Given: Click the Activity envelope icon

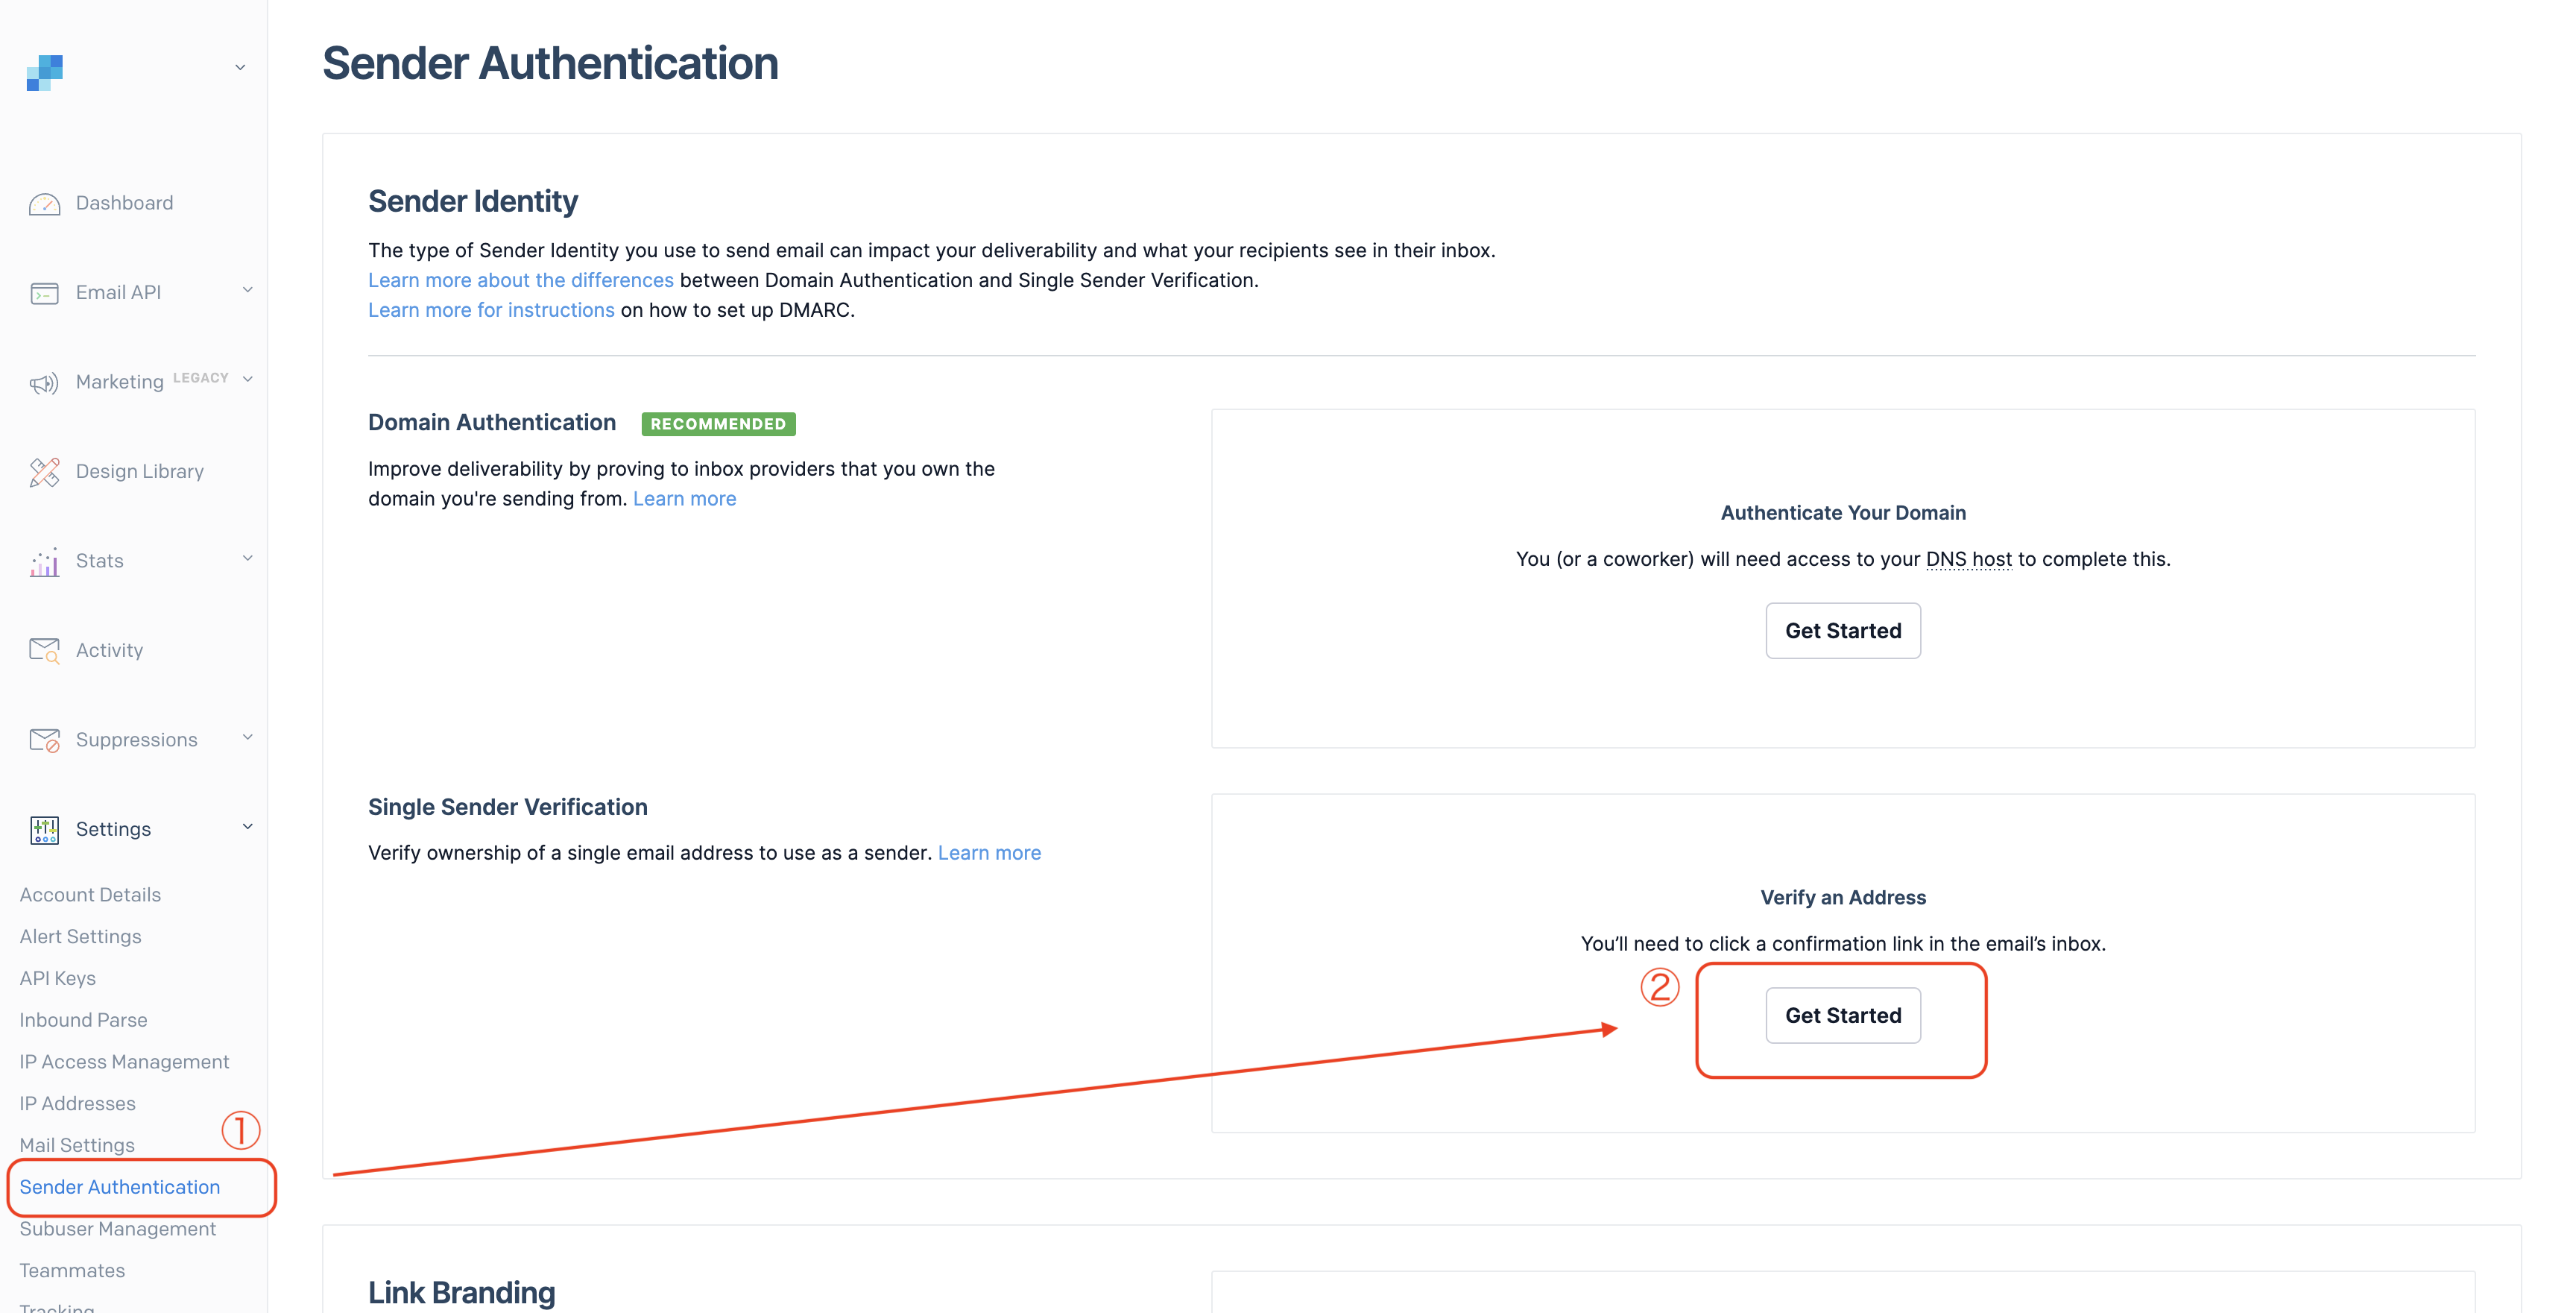Looking at the screenshot, I should pos(44,651).
